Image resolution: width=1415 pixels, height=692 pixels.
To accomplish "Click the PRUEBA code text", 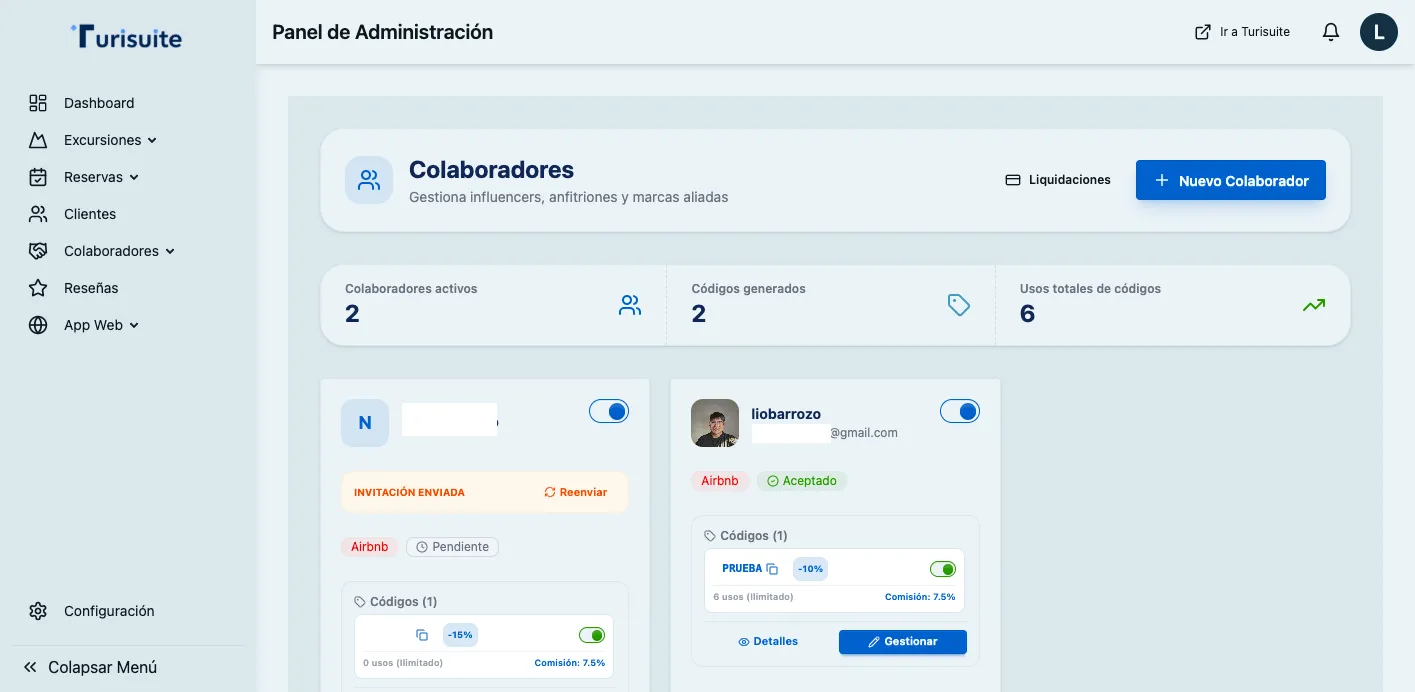I will pyautogui.click(x=742, y=568).
